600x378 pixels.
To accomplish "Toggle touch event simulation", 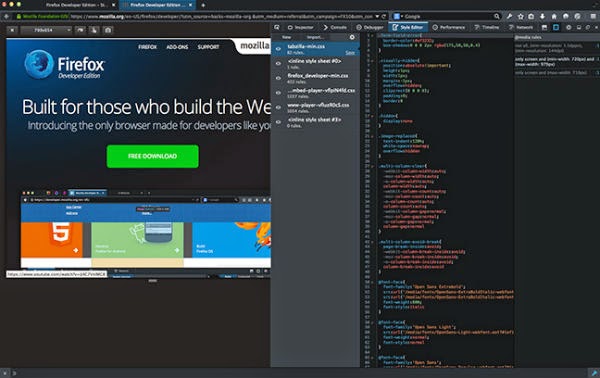I will point(94,30).
